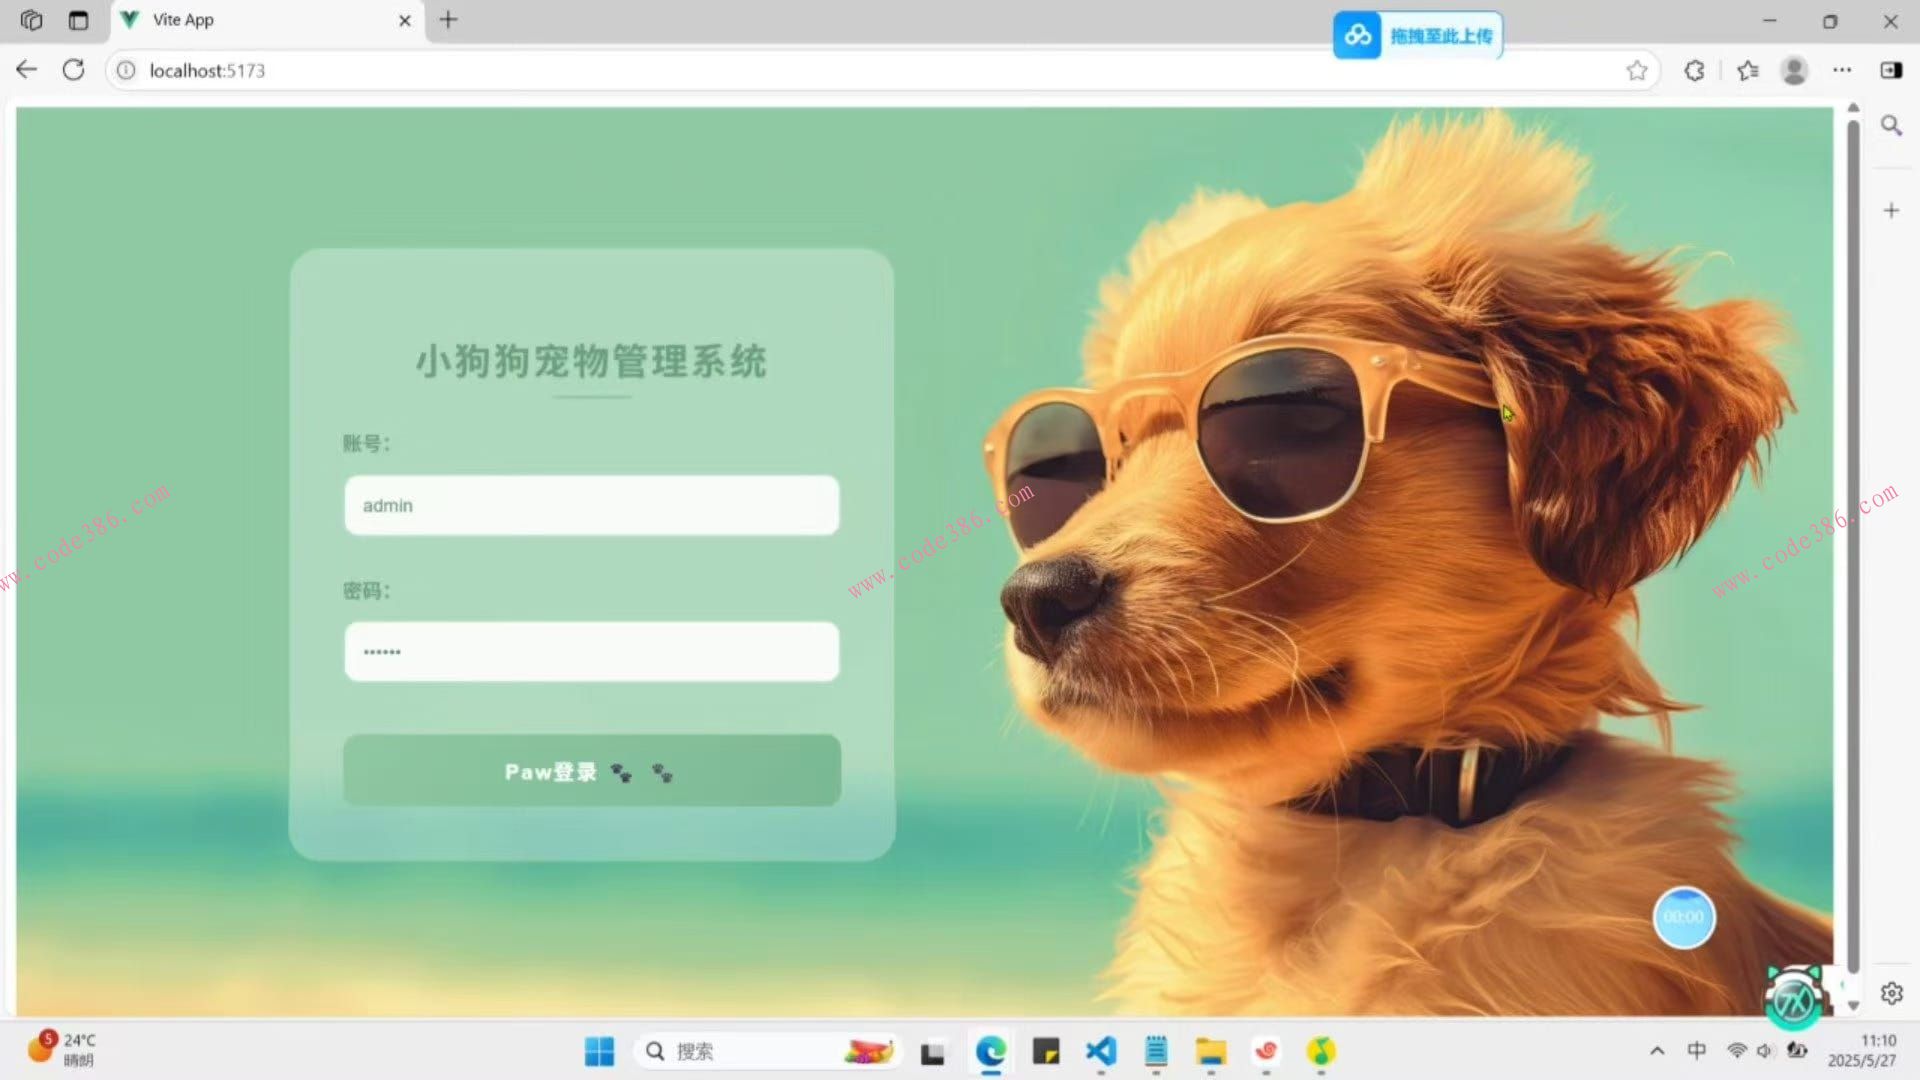
Task: Click the upload cloud icon on 拖拽至此上传 banner
Action: (1357, 34)
